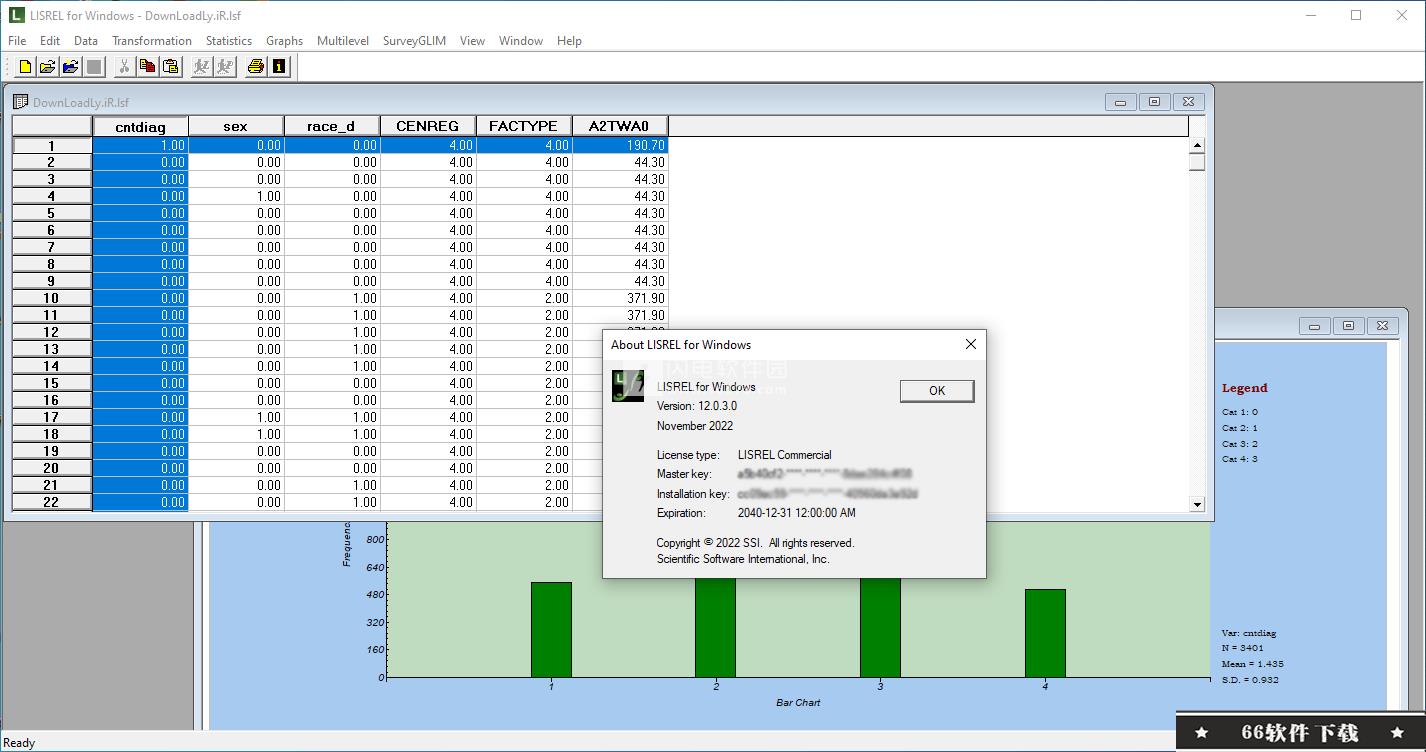Select row header 1 in data grid
Image resolution: width=1426 pixels, height=752 pixels.
point(52,145)
